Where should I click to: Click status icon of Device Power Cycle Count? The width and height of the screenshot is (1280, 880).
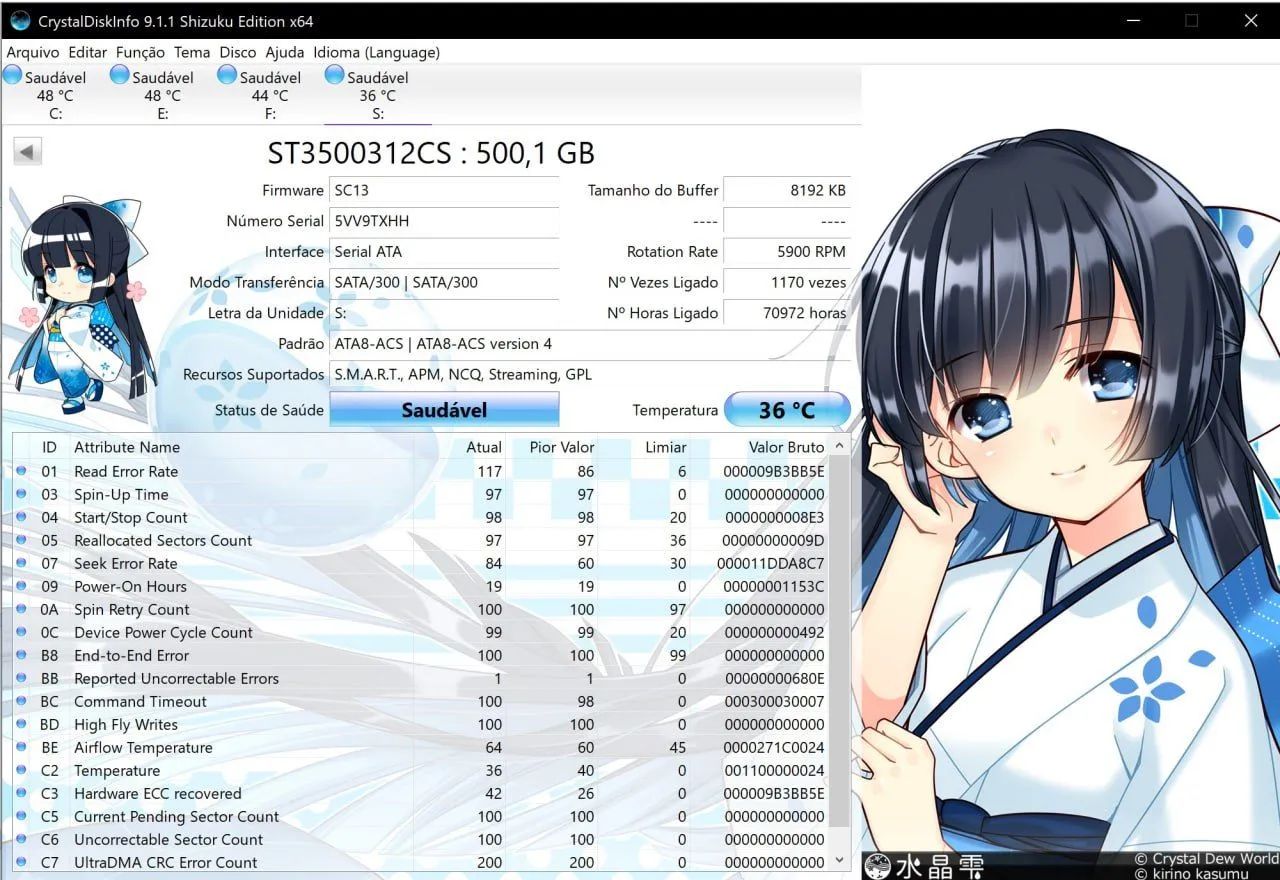coord(22,632)
